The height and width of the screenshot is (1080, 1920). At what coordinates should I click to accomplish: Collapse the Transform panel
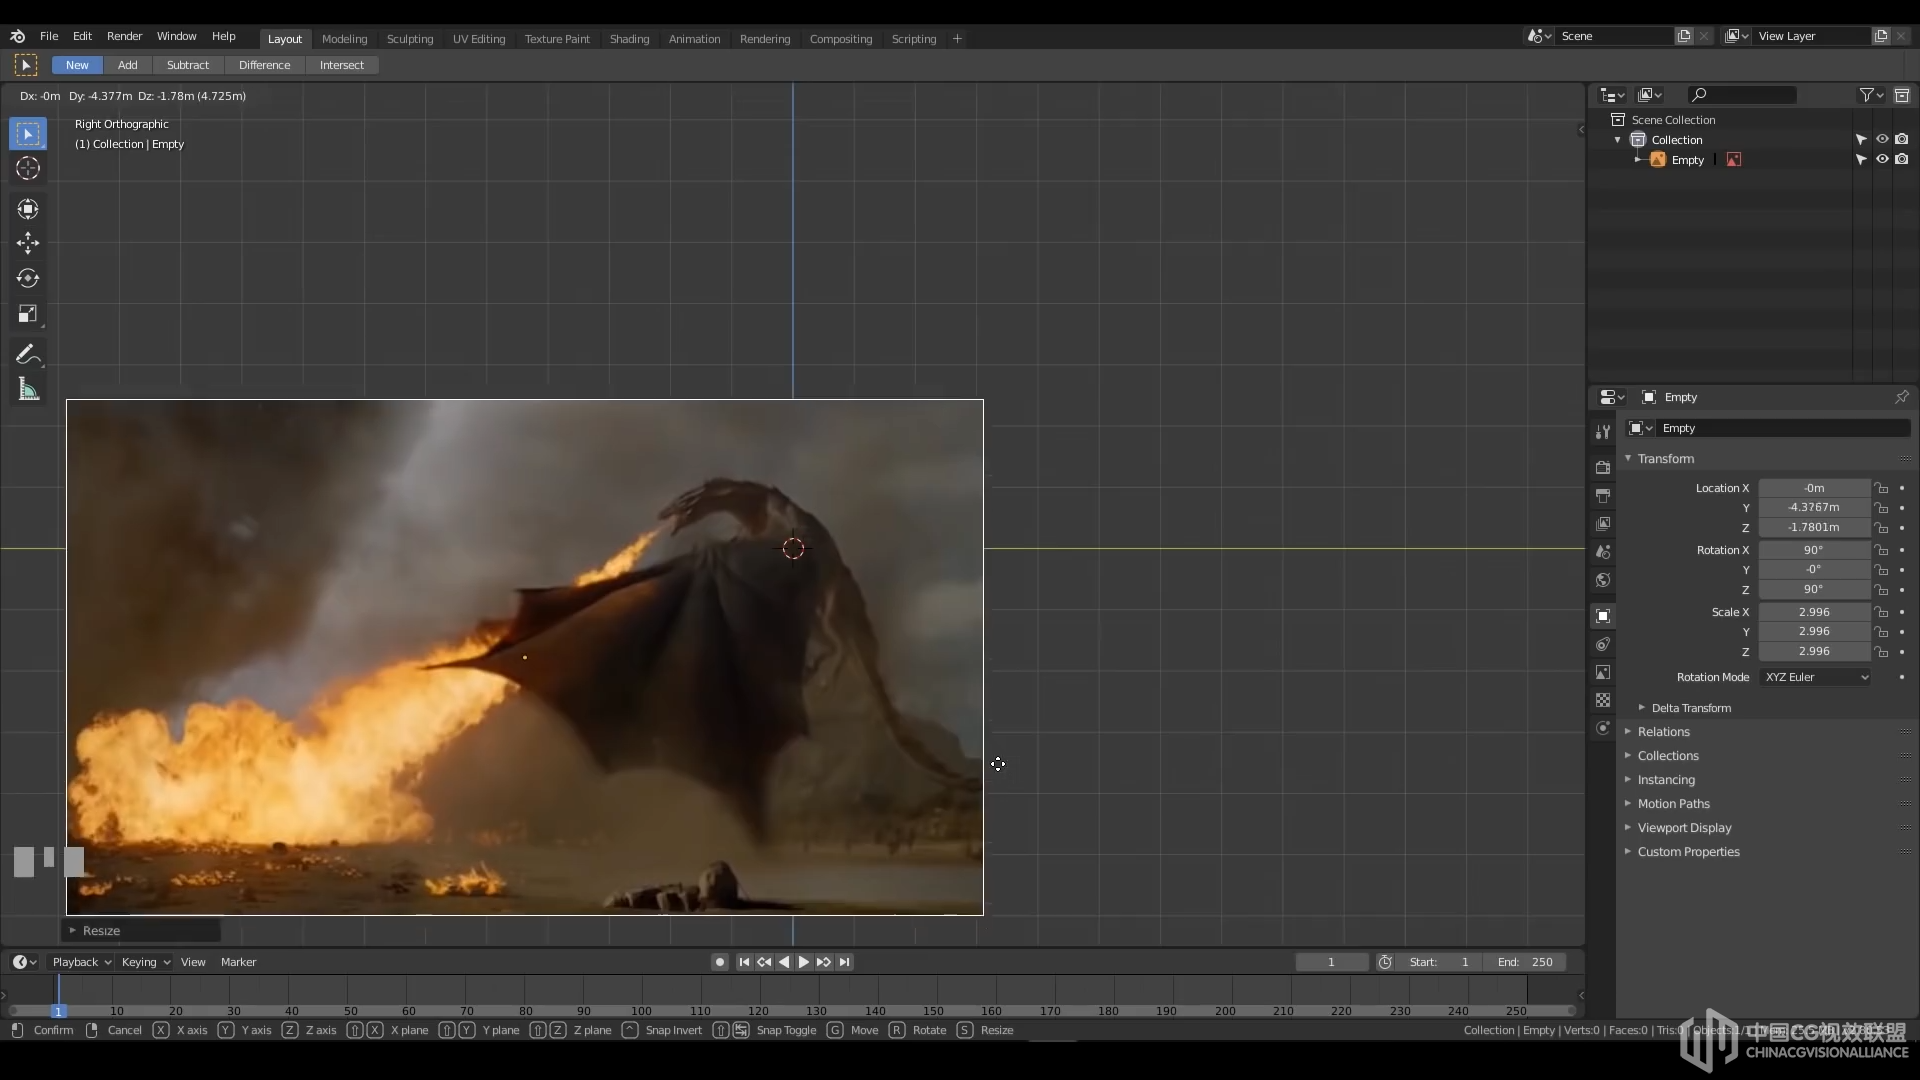click(x=1628, y=458)
